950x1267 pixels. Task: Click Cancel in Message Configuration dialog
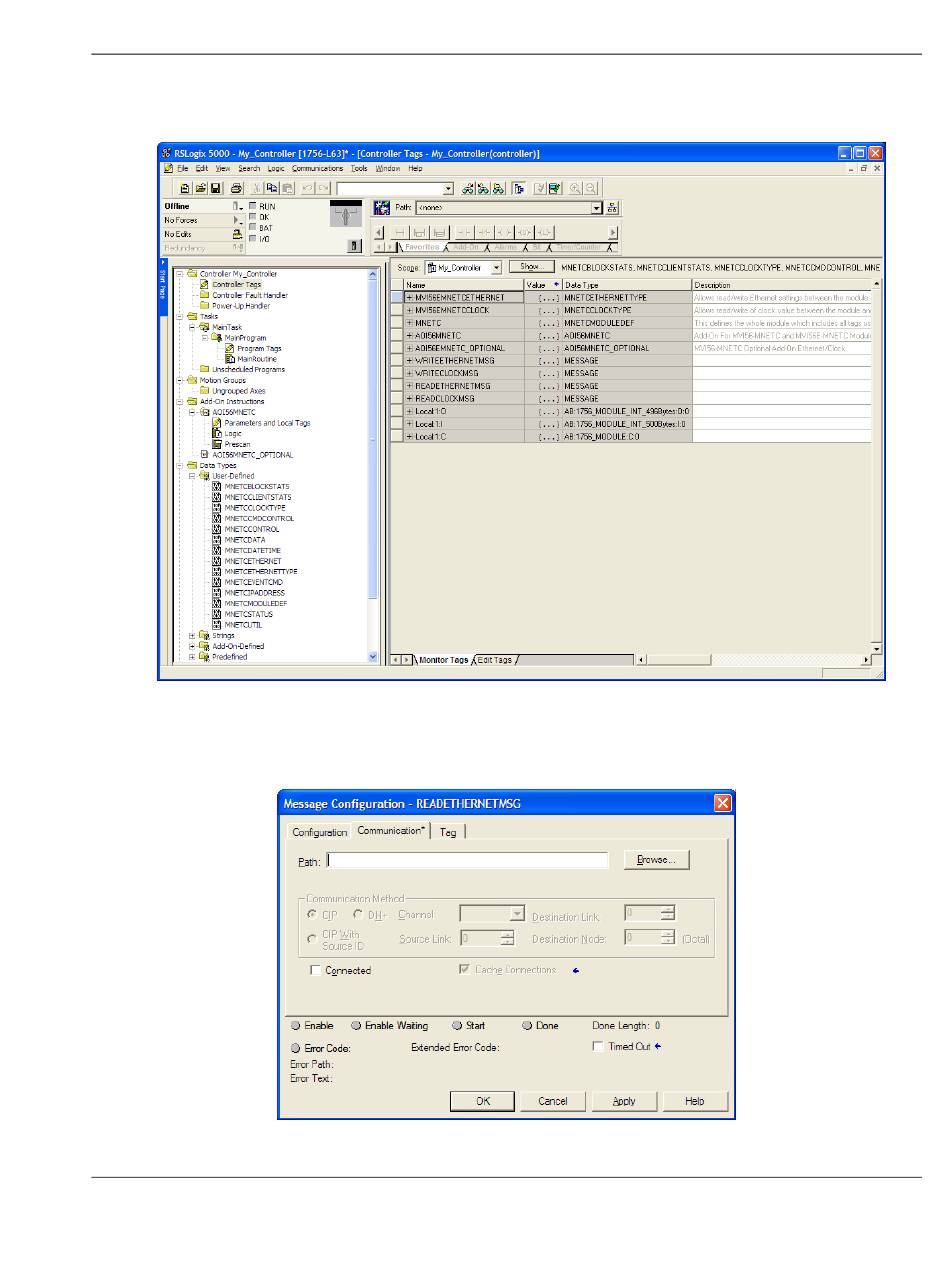553,1101
